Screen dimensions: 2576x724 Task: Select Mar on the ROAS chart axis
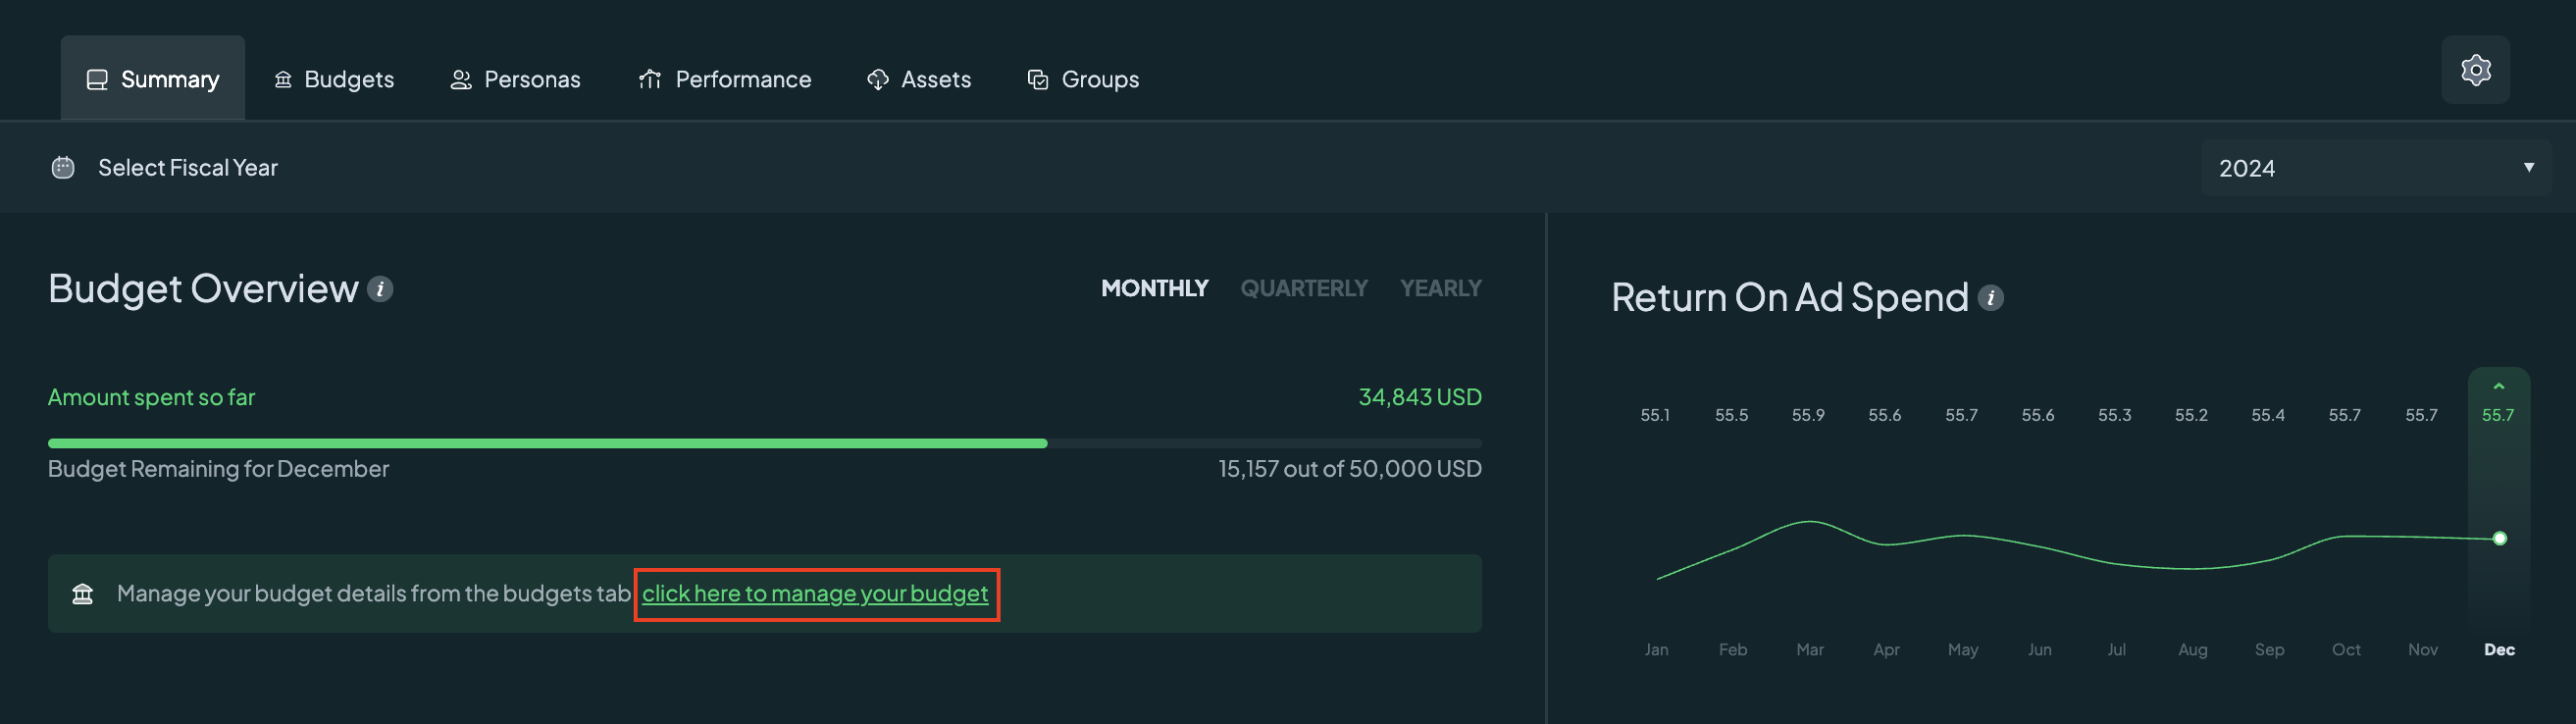[1809, 650]
